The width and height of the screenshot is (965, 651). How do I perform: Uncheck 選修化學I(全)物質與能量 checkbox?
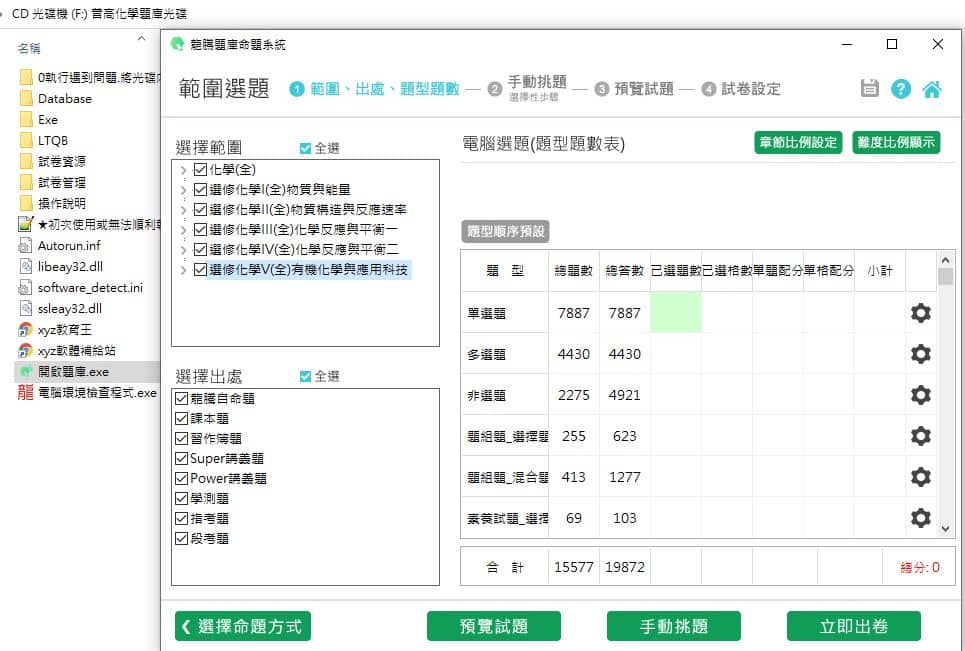coord(200,190)
